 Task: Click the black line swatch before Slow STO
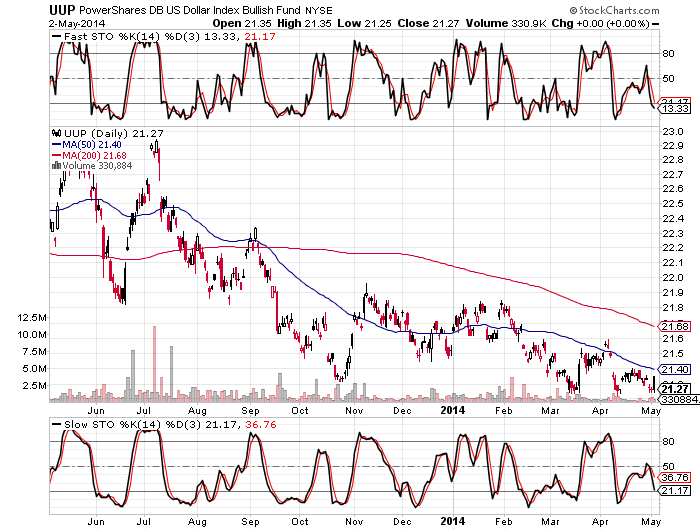click(57, 424)
